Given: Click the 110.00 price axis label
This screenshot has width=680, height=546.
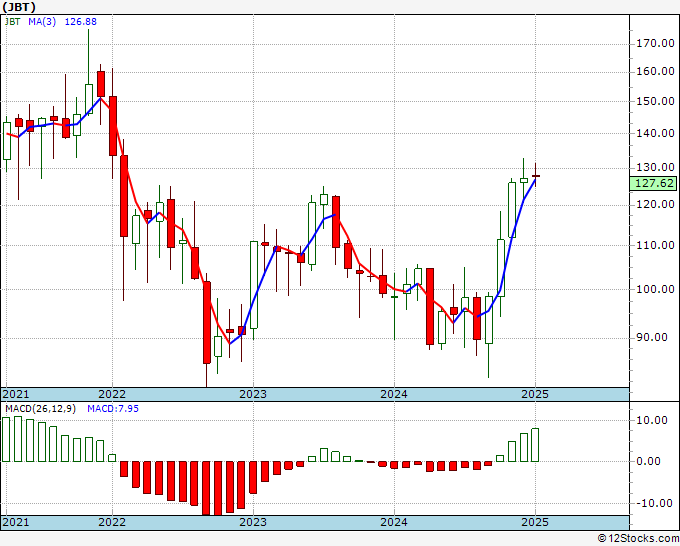Looking at the screenshot, I should 655,245.
